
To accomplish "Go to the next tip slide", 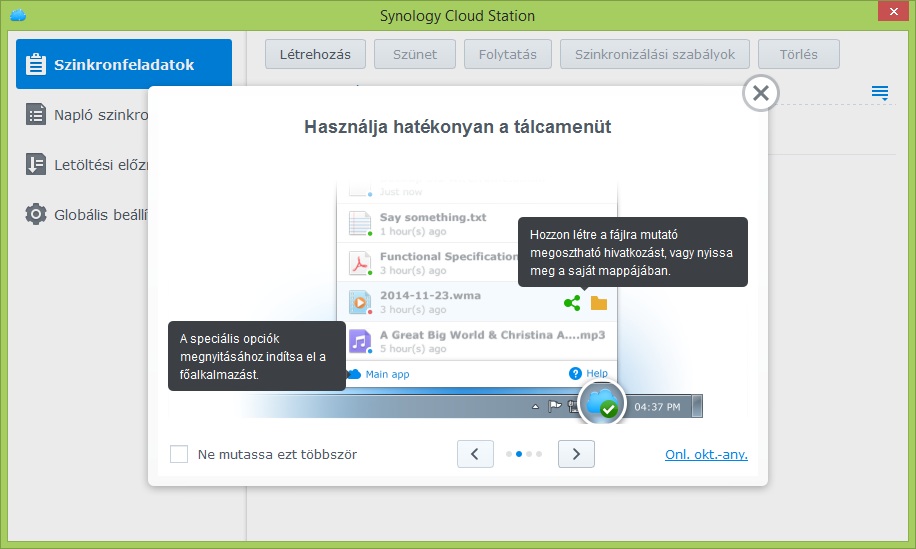I will [x=576, y=454].
